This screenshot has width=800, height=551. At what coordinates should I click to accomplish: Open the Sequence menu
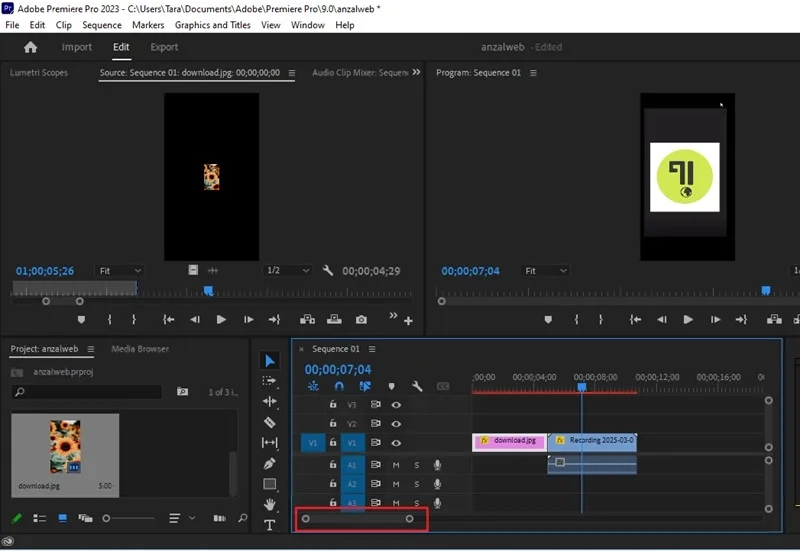pyautogui.click(x=102, y=25)
